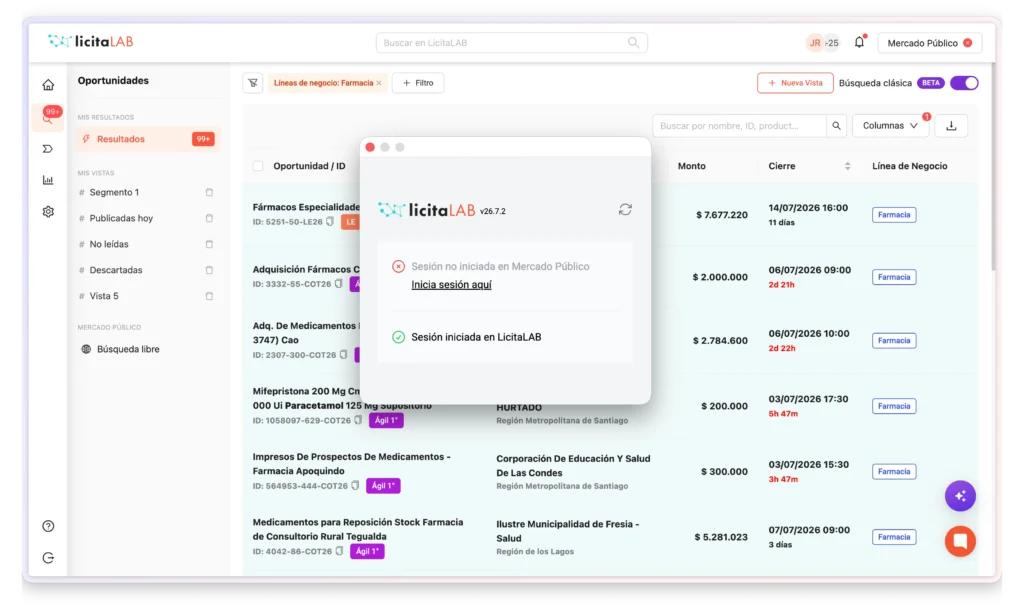Copy ID 5251-50-LE26
The height and width of the screenshot is (610, 1024).
(x=330, y=222)
